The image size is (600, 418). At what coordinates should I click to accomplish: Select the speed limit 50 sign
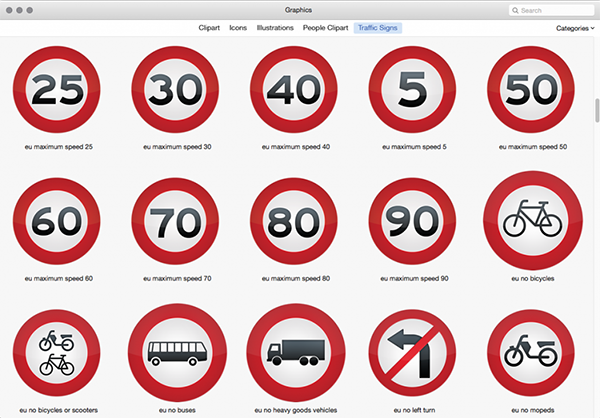(x=531, y=90)
